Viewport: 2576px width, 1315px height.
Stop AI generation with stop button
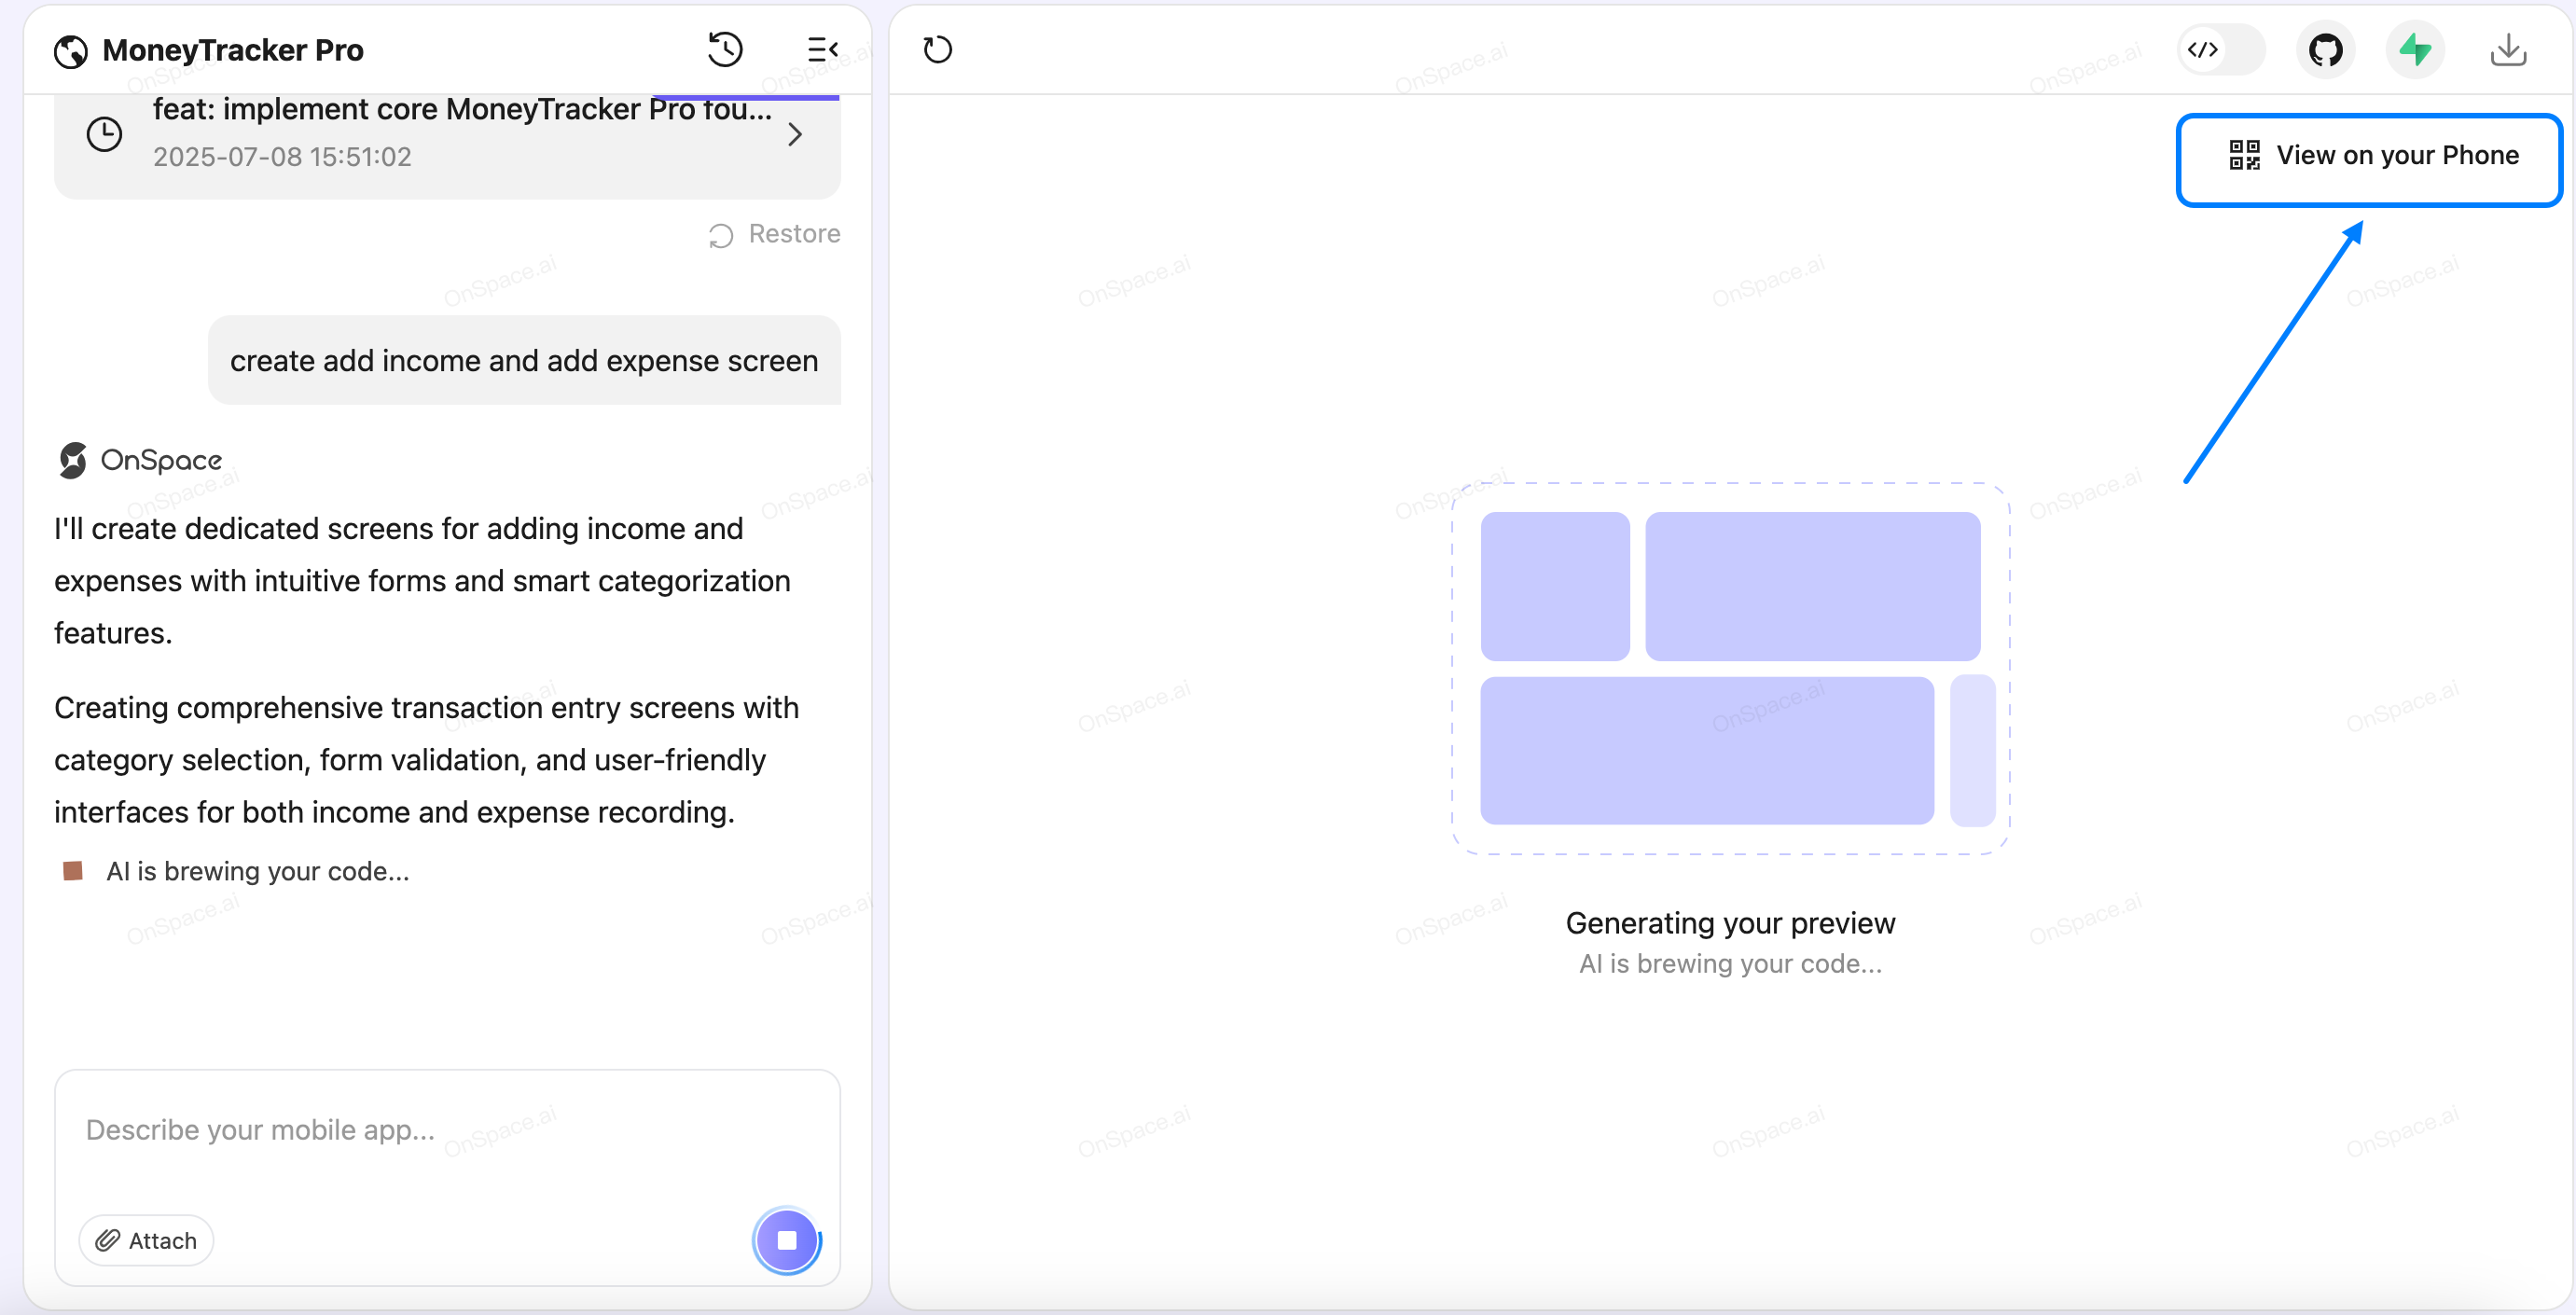pyautogui.click(x=787, y=1240)
